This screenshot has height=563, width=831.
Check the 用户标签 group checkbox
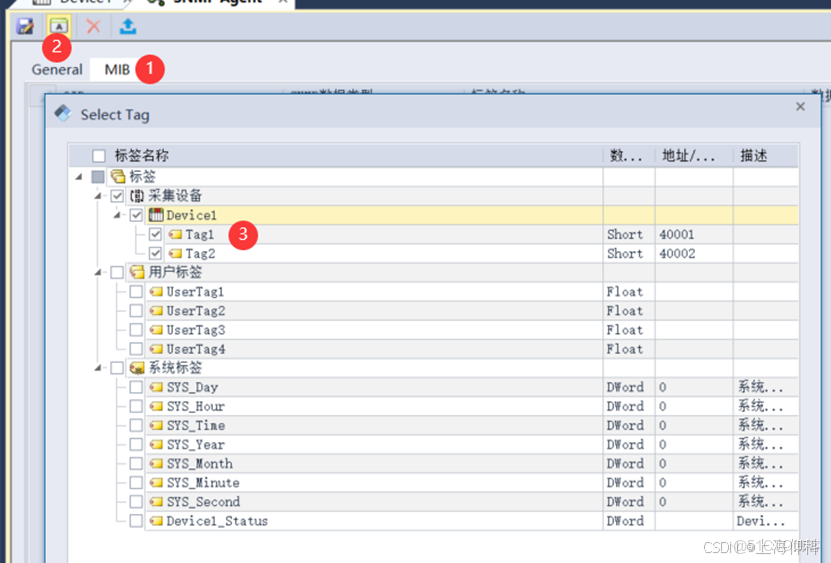pos(117,272)
